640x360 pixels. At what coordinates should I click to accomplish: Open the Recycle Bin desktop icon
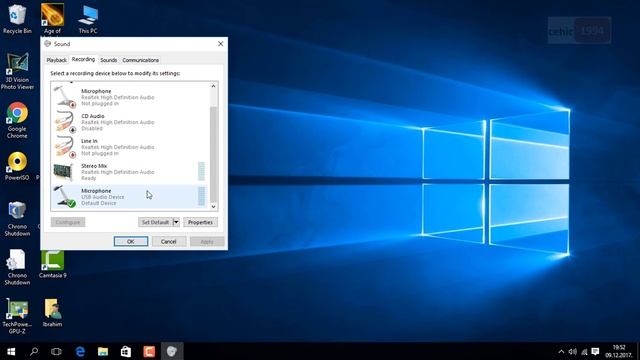[x=17, y=18]
